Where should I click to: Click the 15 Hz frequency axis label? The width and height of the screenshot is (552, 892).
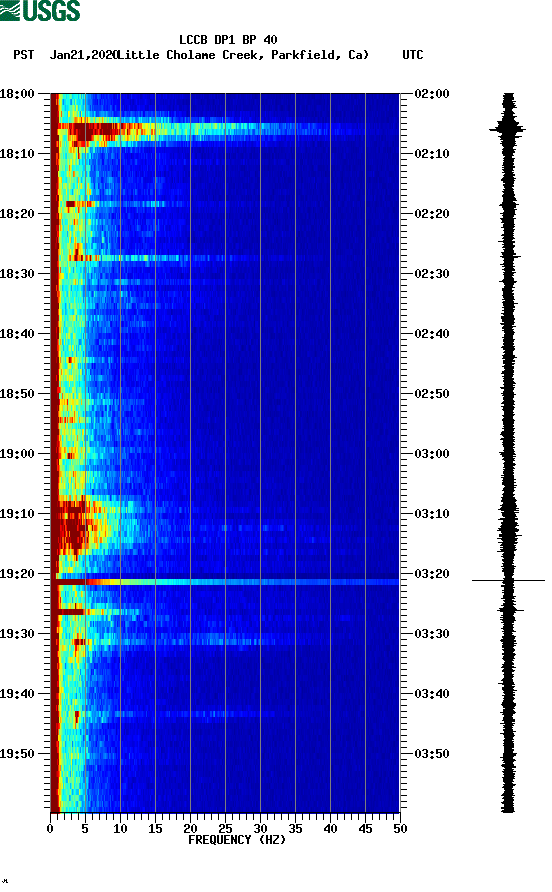(x=155, y=829)
